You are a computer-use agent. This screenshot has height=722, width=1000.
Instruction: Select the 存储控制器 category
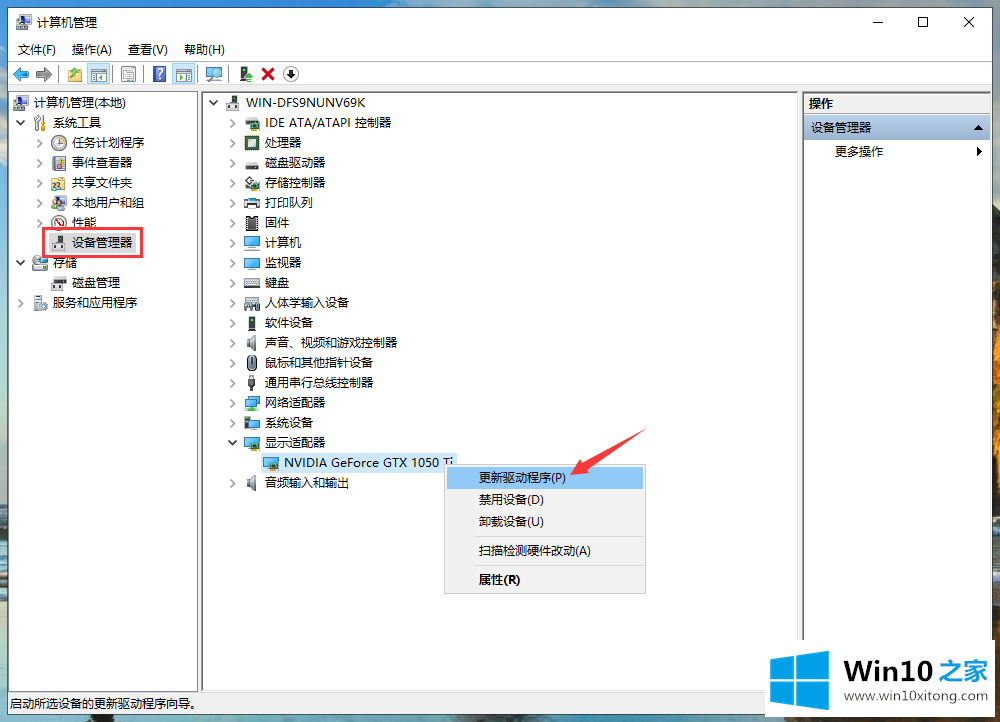[x=295, y=182]
